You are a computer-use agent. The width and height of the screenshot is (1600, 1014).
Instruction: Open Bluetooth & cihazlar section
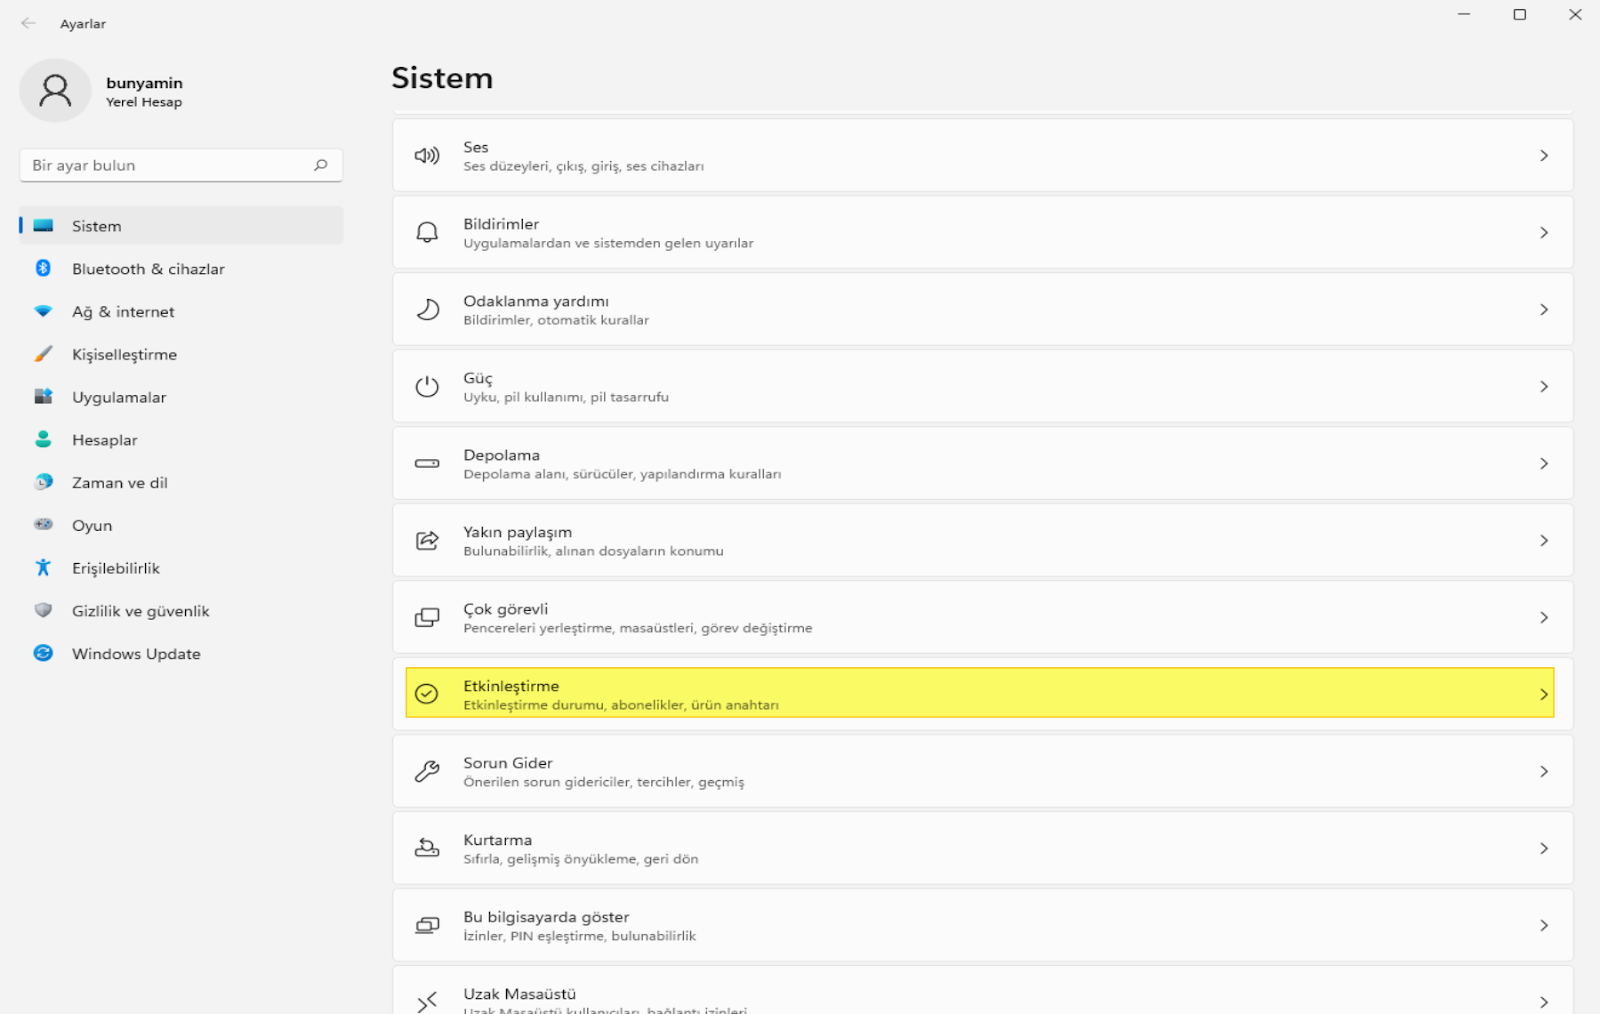click(181, 269)
